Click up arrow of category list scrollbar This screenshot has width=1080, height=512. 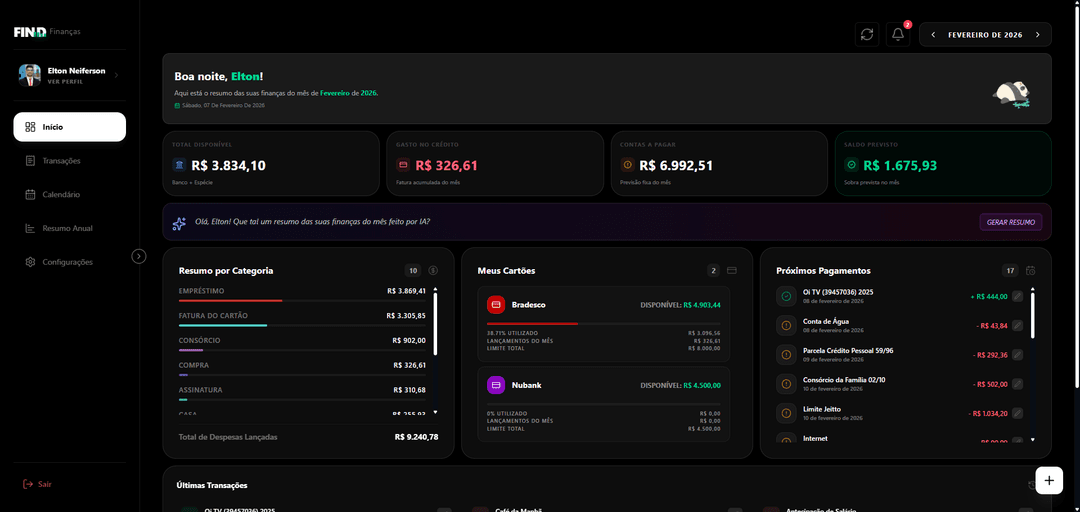pyautogui.click(x=435, y=289)
